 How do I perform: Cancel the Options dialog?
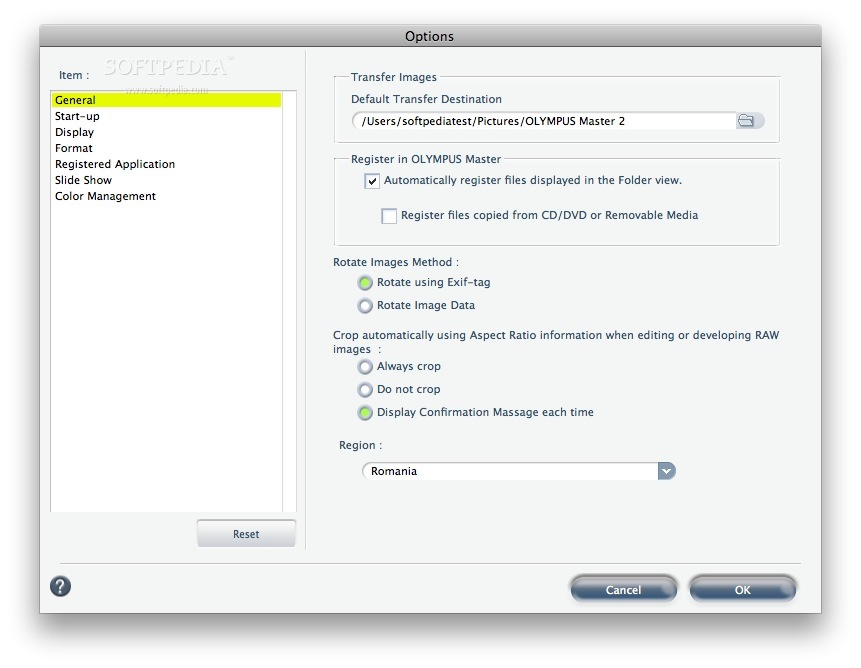[623, 589]
